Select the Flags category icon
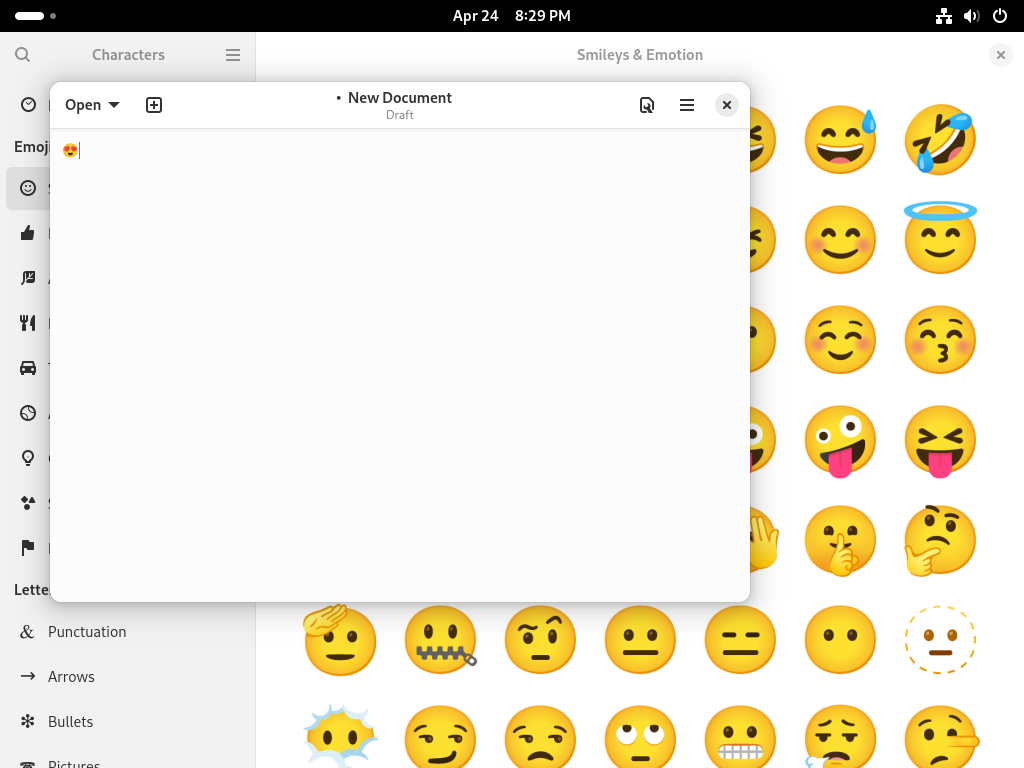 coord(28,547)
